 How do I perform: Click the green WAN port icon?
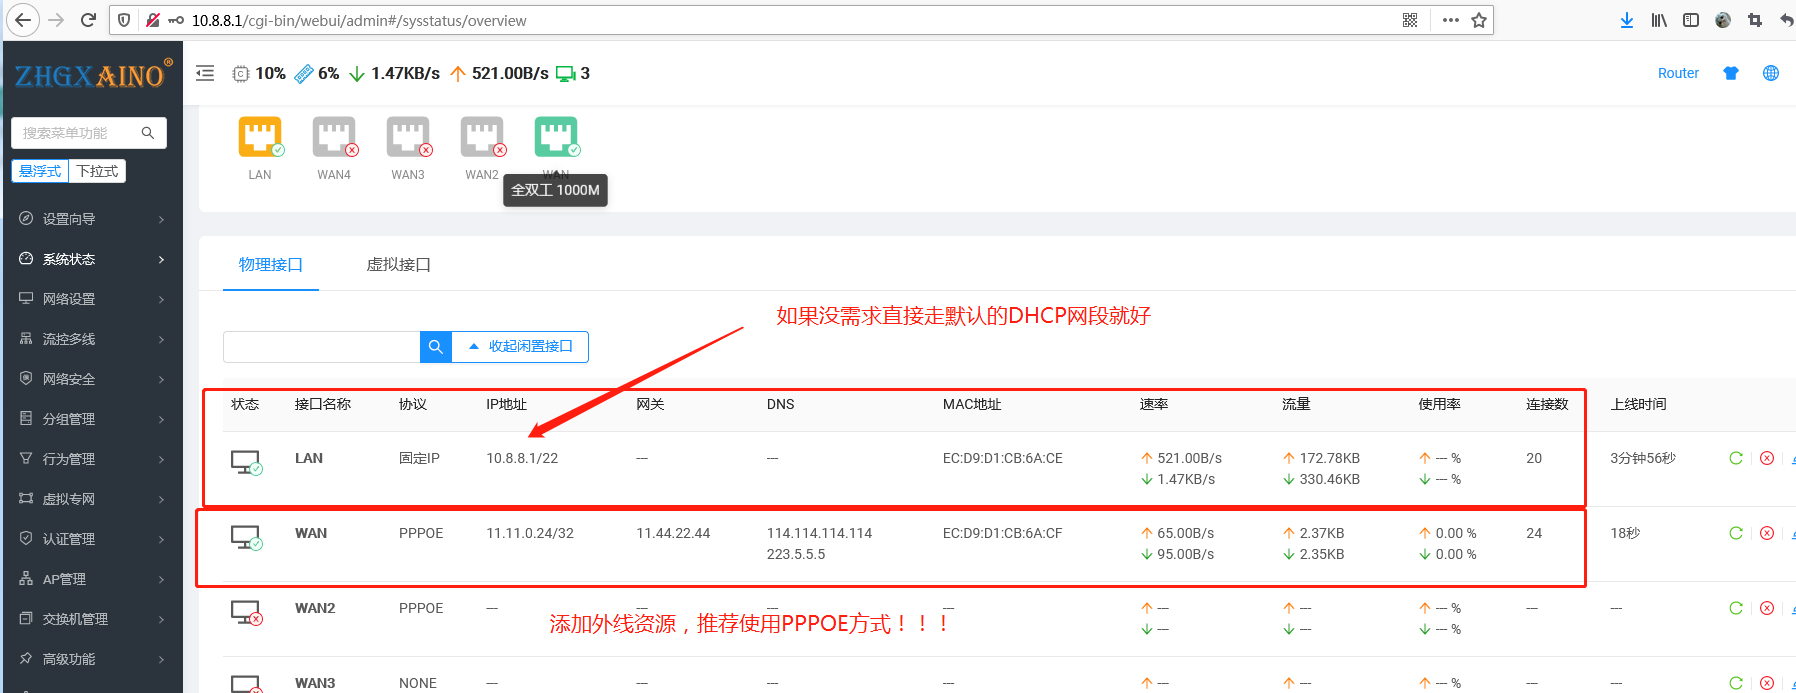(556, 137)
